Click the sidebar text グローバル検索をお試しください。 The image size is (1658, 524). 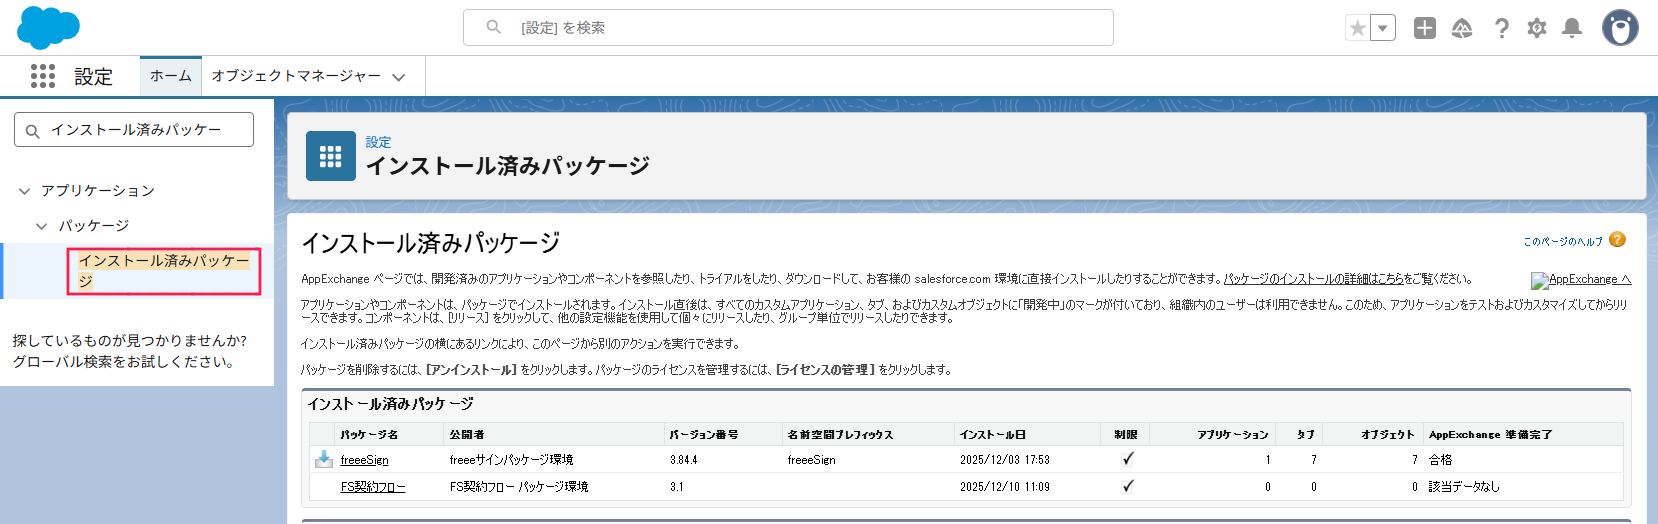(x=126, y=362)
